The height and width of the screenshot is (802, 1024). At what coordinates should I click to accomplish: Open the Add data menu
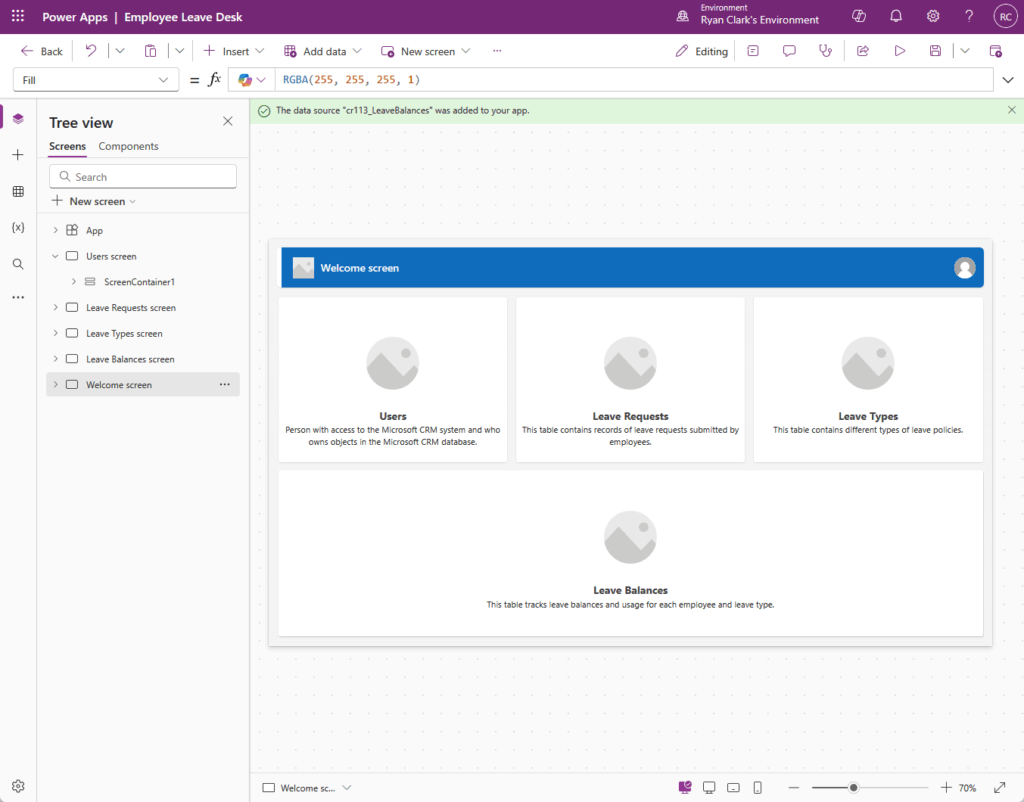click(323, 51)
